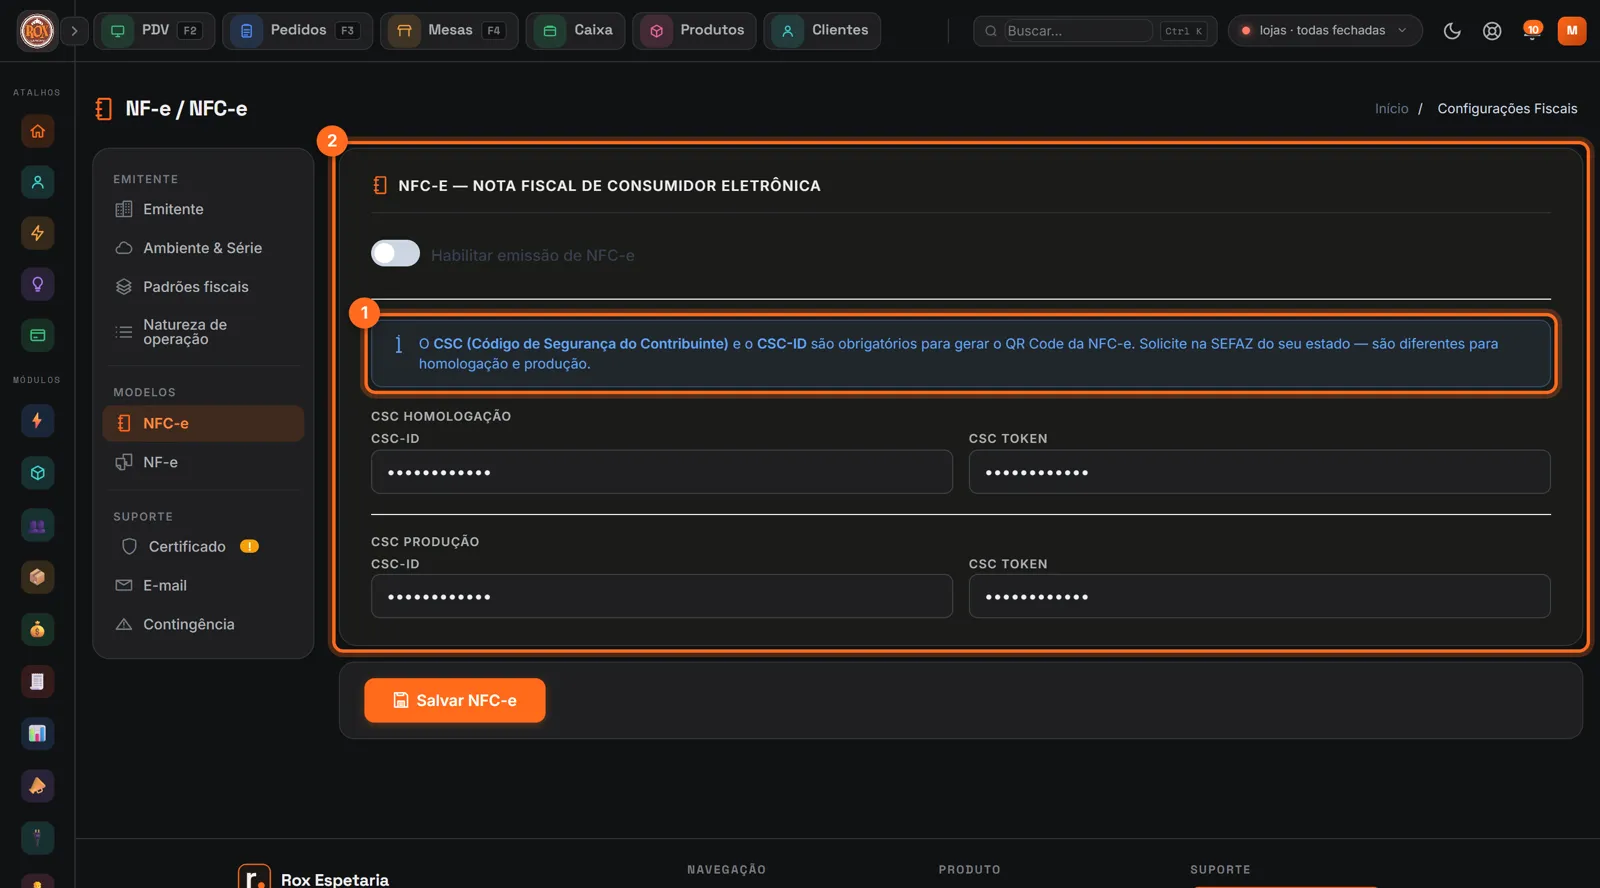Expand the sidebar with the chevron arrow

[x=74, y=31]
